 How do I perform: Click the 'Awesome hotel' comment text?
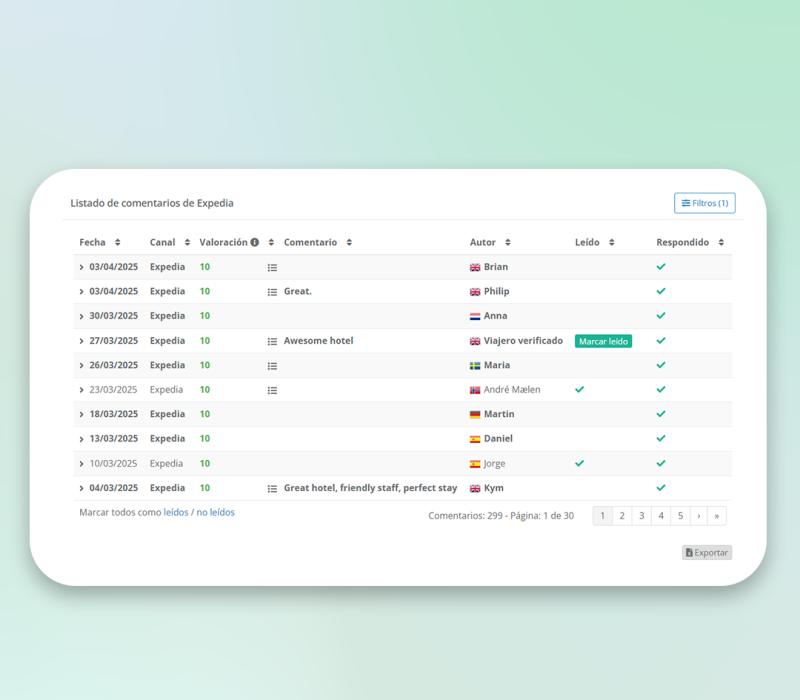pos(318,341)
